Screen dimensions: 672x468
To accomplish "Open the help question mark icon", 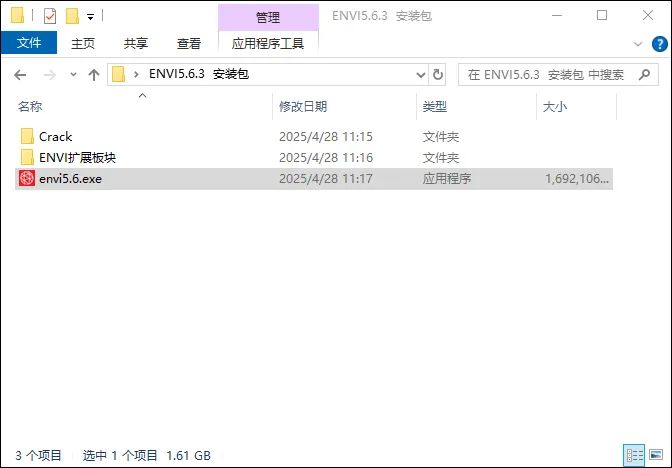I will (660, 44).
